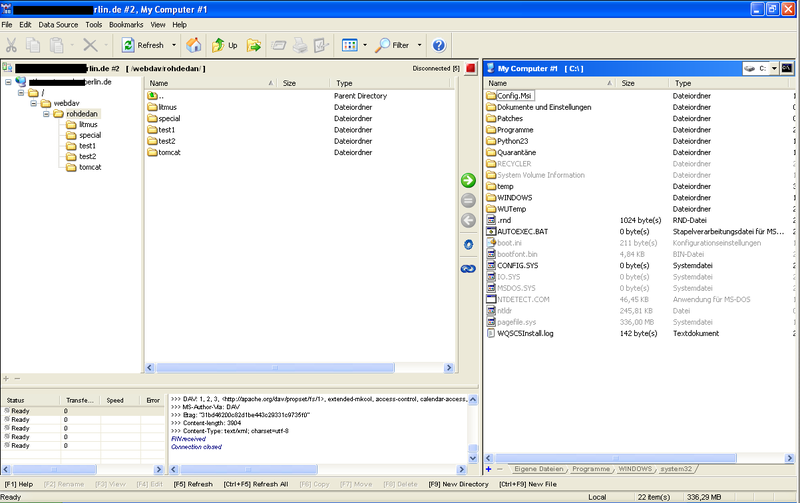Open the home folder icon in toolbar
Image resolution: width=800 pixels, height=503 pixels.
[193, 45]
